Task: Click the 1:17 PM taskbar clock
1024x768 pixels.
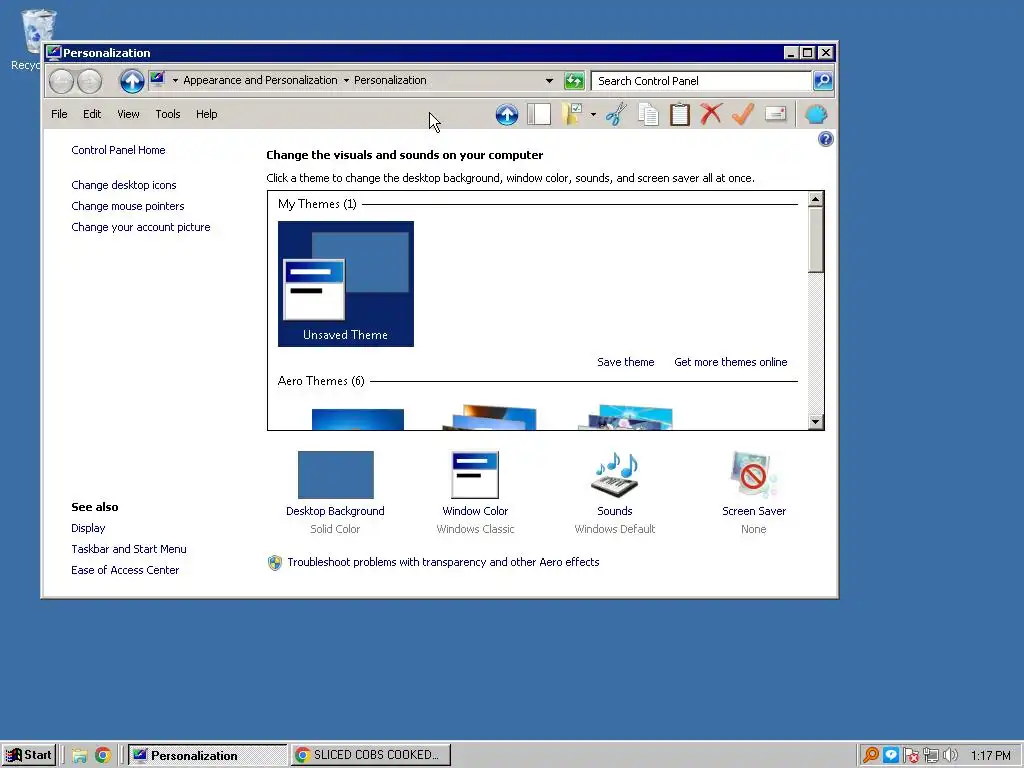Action: pyautogui.click(x=990, y=756)
